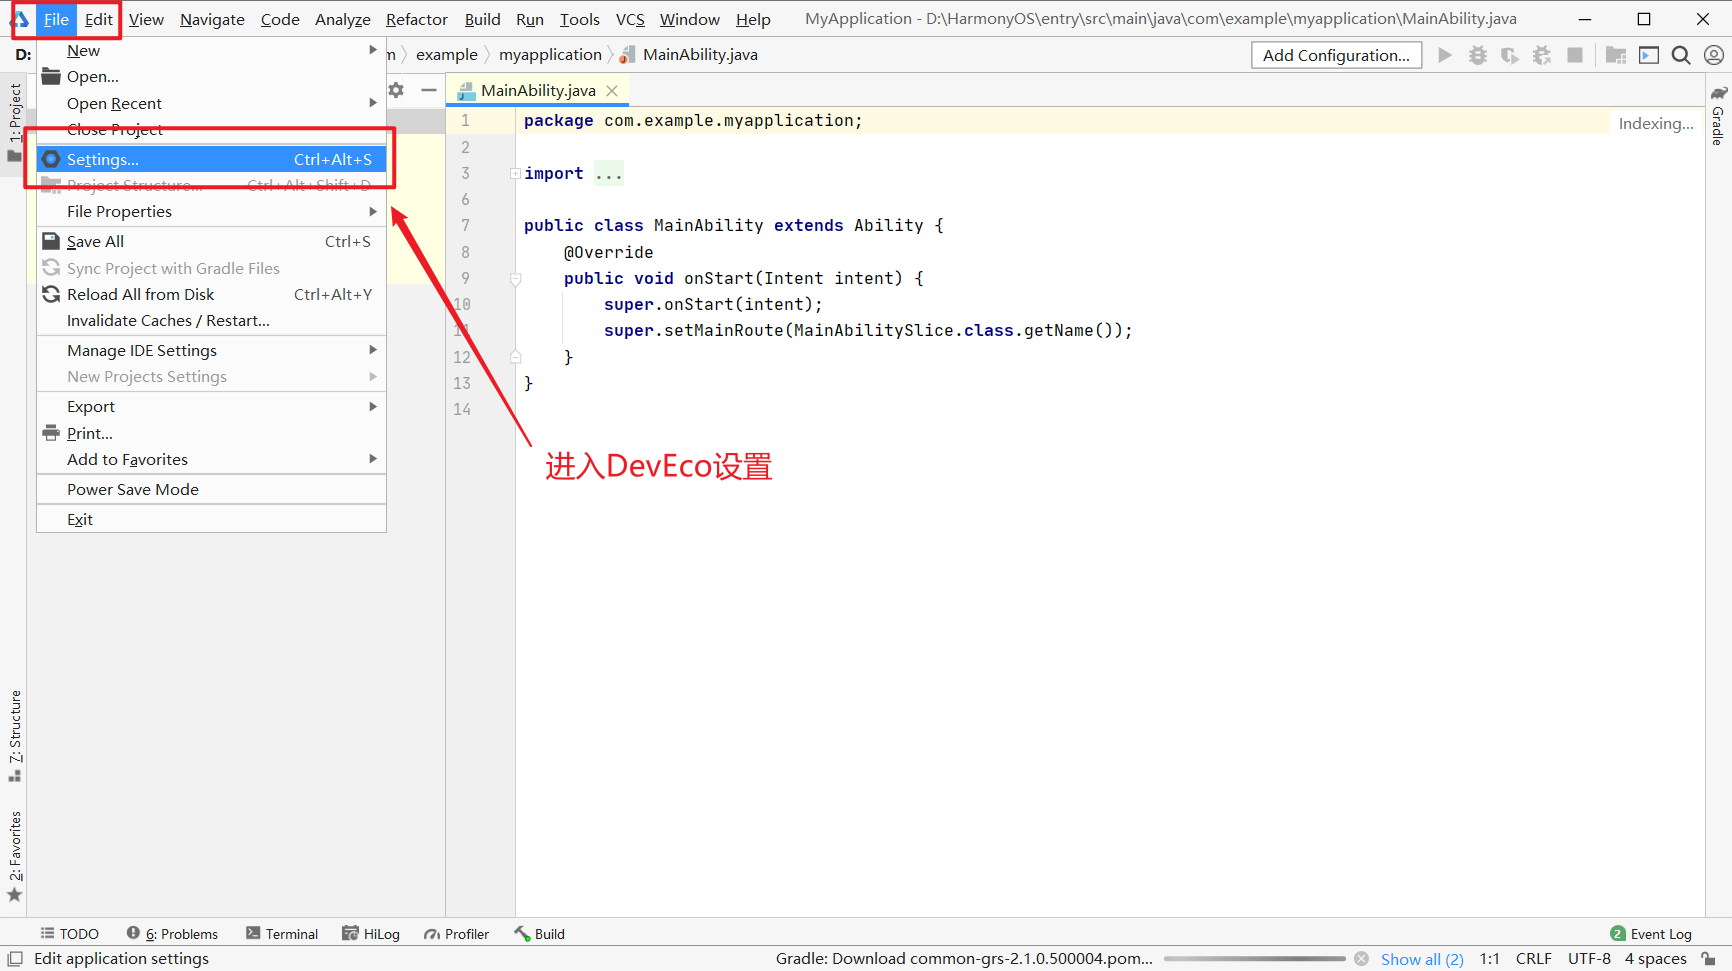The width and height of the screenshot is (1732, 971).
Task: Open the 1: Project side tool window
Action: [x=15, y=122]
